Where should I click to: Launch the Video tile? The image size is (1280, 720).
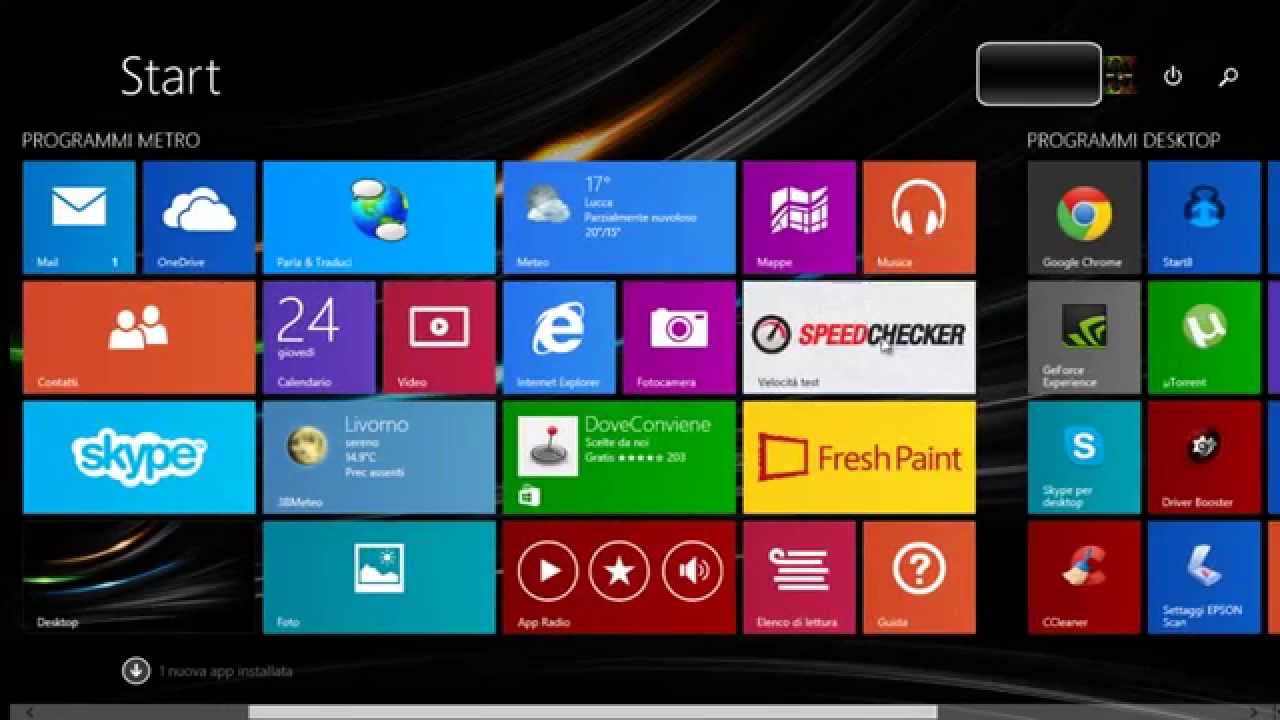[439, 338]
